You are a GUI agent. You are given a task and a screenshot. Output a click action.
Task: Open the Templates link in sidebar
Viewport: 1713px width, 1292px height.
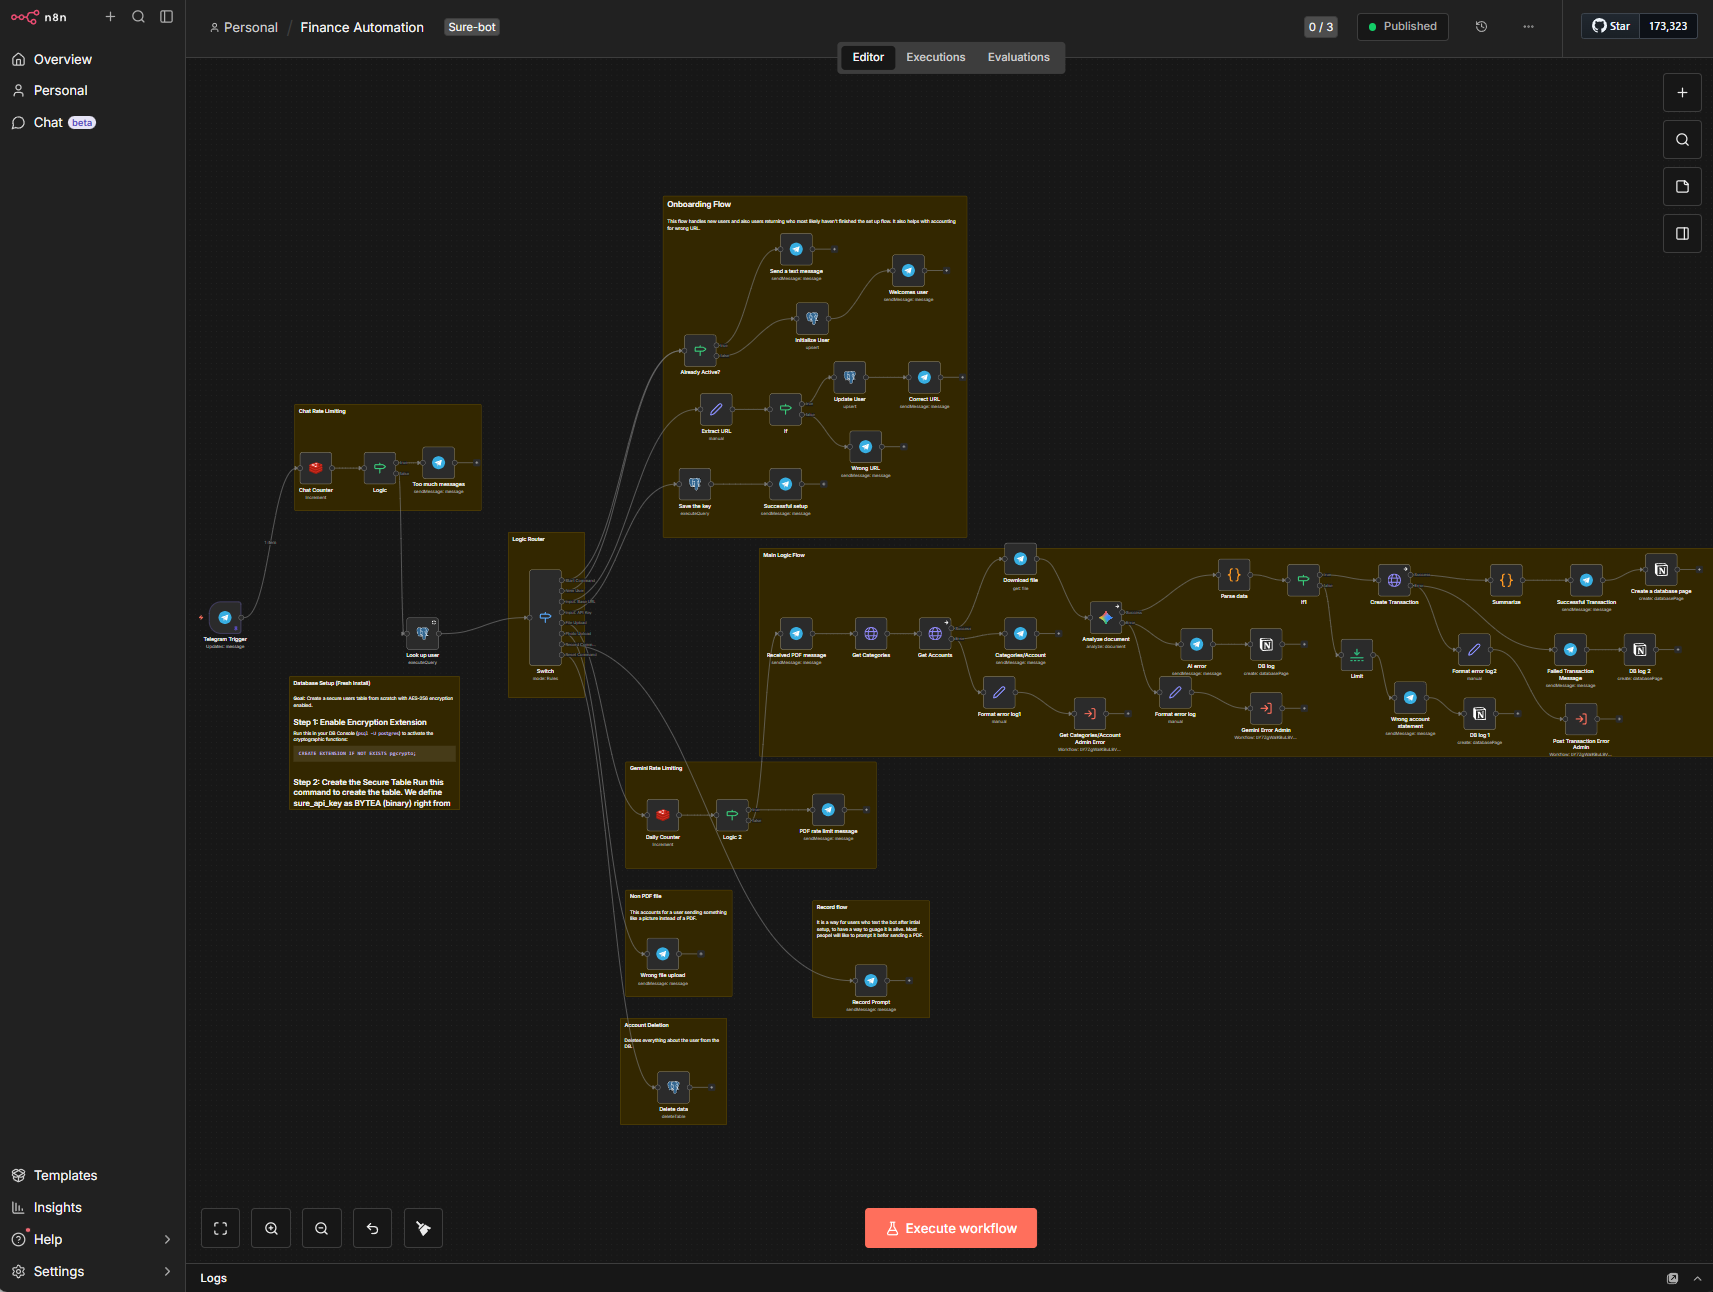click(65, 1175)
